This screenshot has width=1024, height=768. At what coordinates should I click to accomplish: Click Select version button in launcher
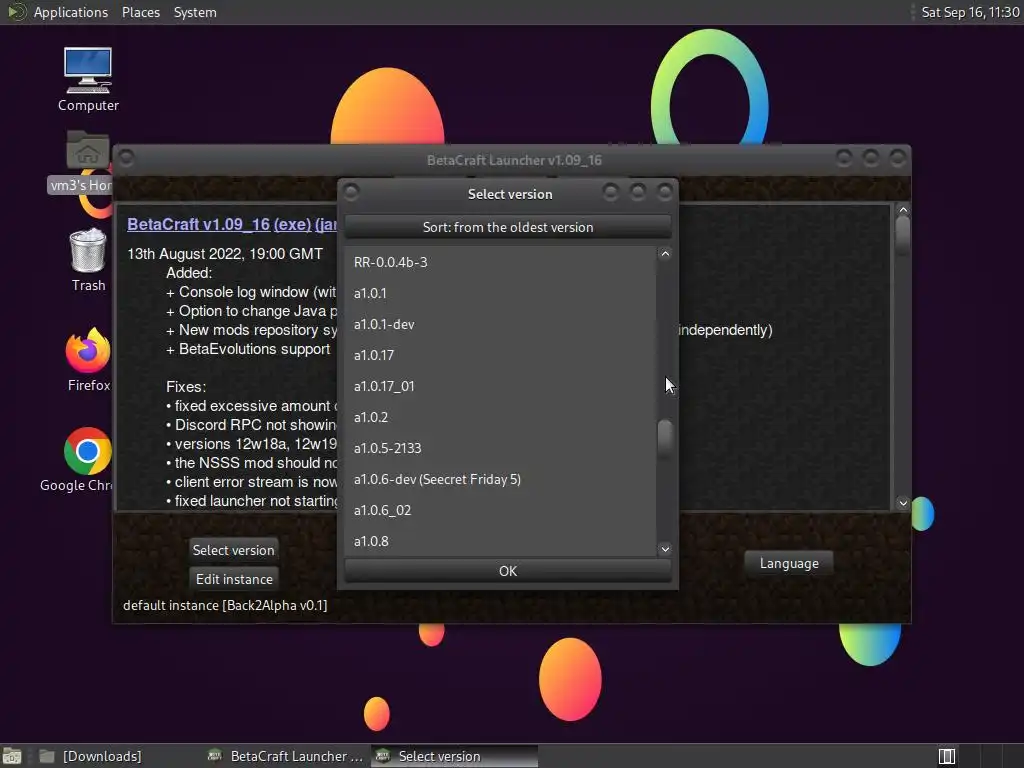pyautogui.click(x=233, y=550)
